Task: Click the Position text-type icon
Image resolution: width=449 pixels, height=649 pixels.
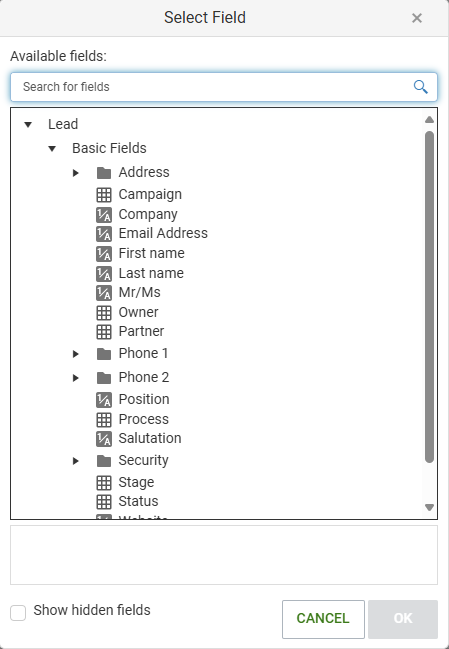Action: 104,400
